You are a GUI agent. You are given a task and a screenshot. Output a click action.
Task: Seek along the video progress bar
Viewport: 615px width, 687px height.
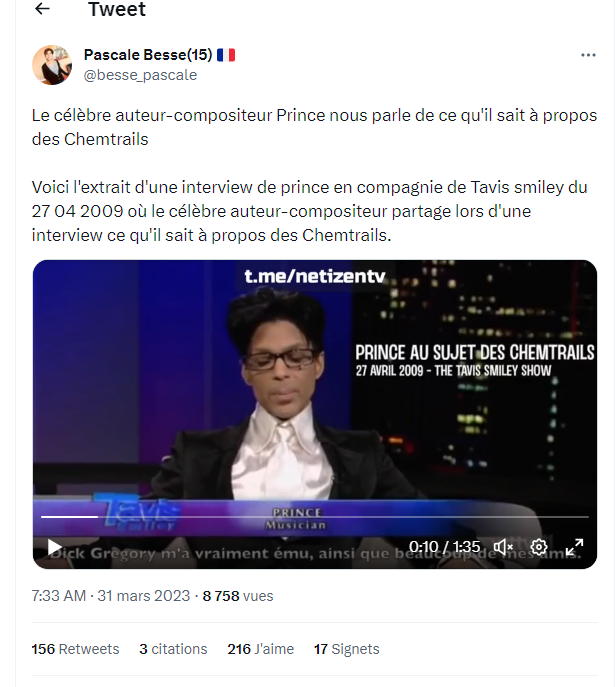click(x=315, y=517)
